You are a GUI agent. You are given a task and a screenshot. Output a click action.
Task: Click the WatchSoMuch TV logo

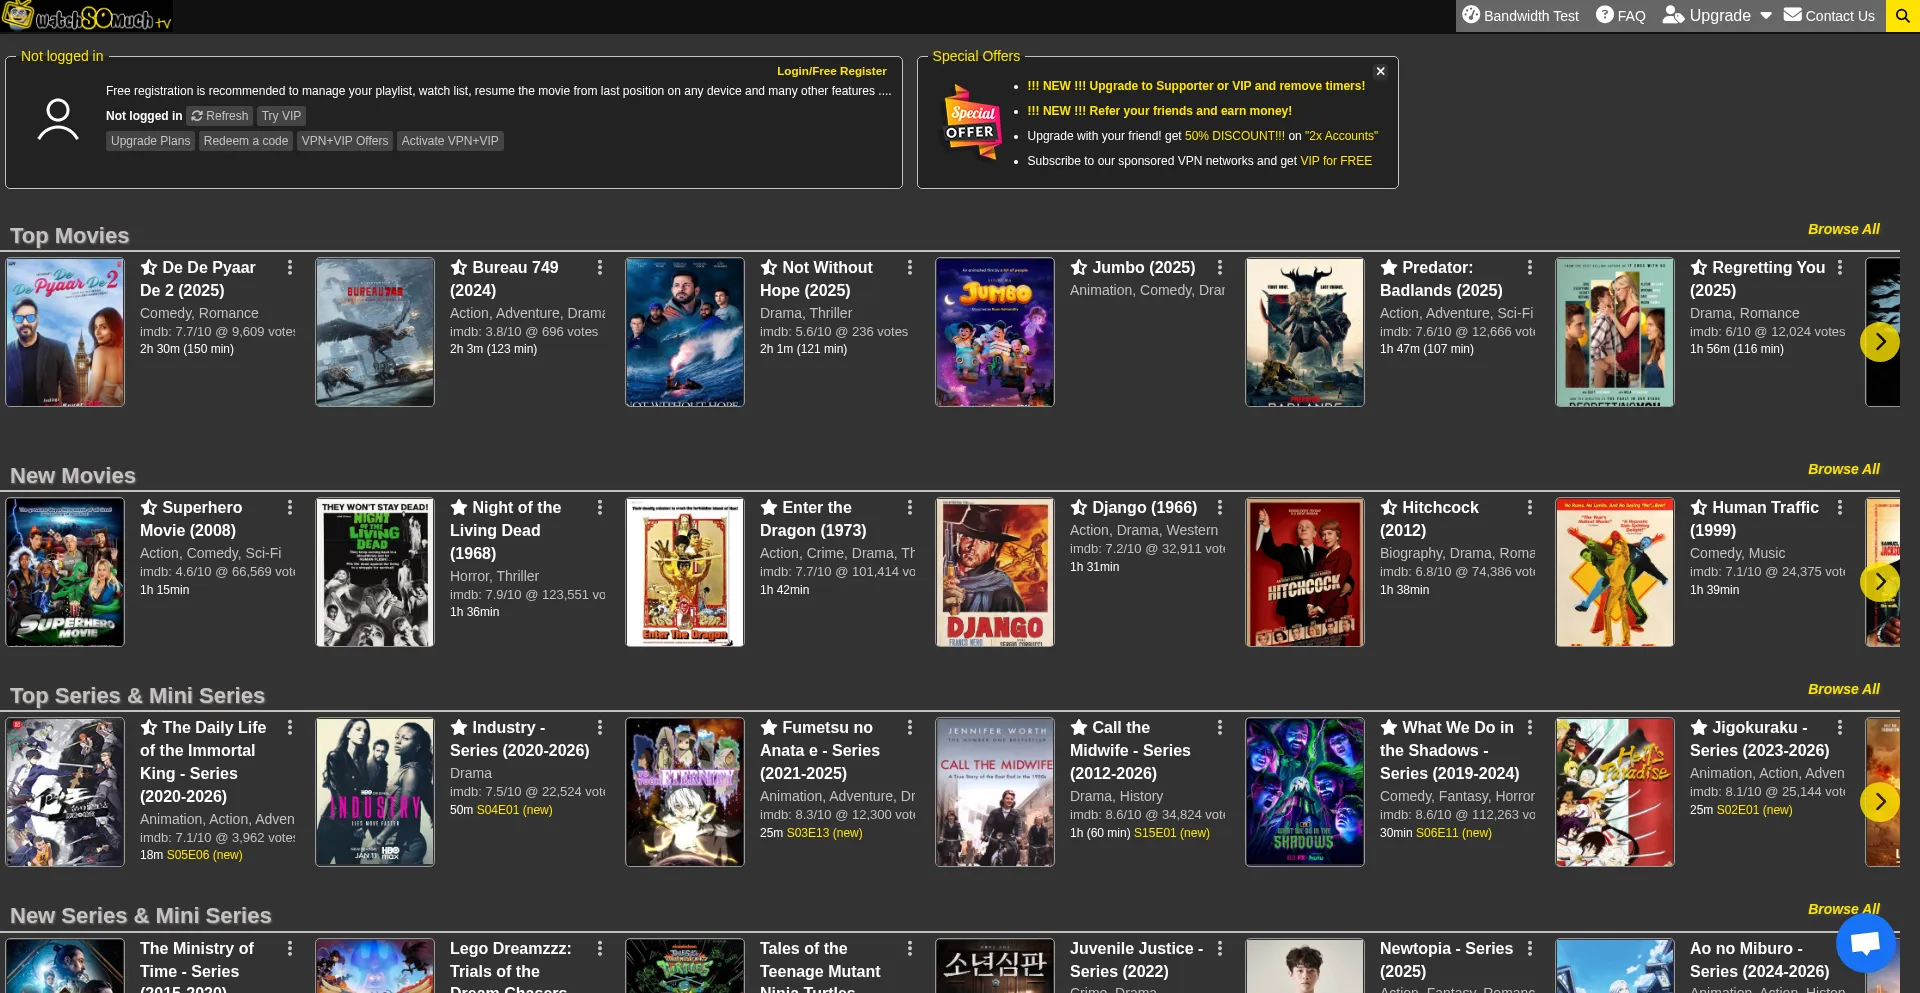(x=87, y=16)
